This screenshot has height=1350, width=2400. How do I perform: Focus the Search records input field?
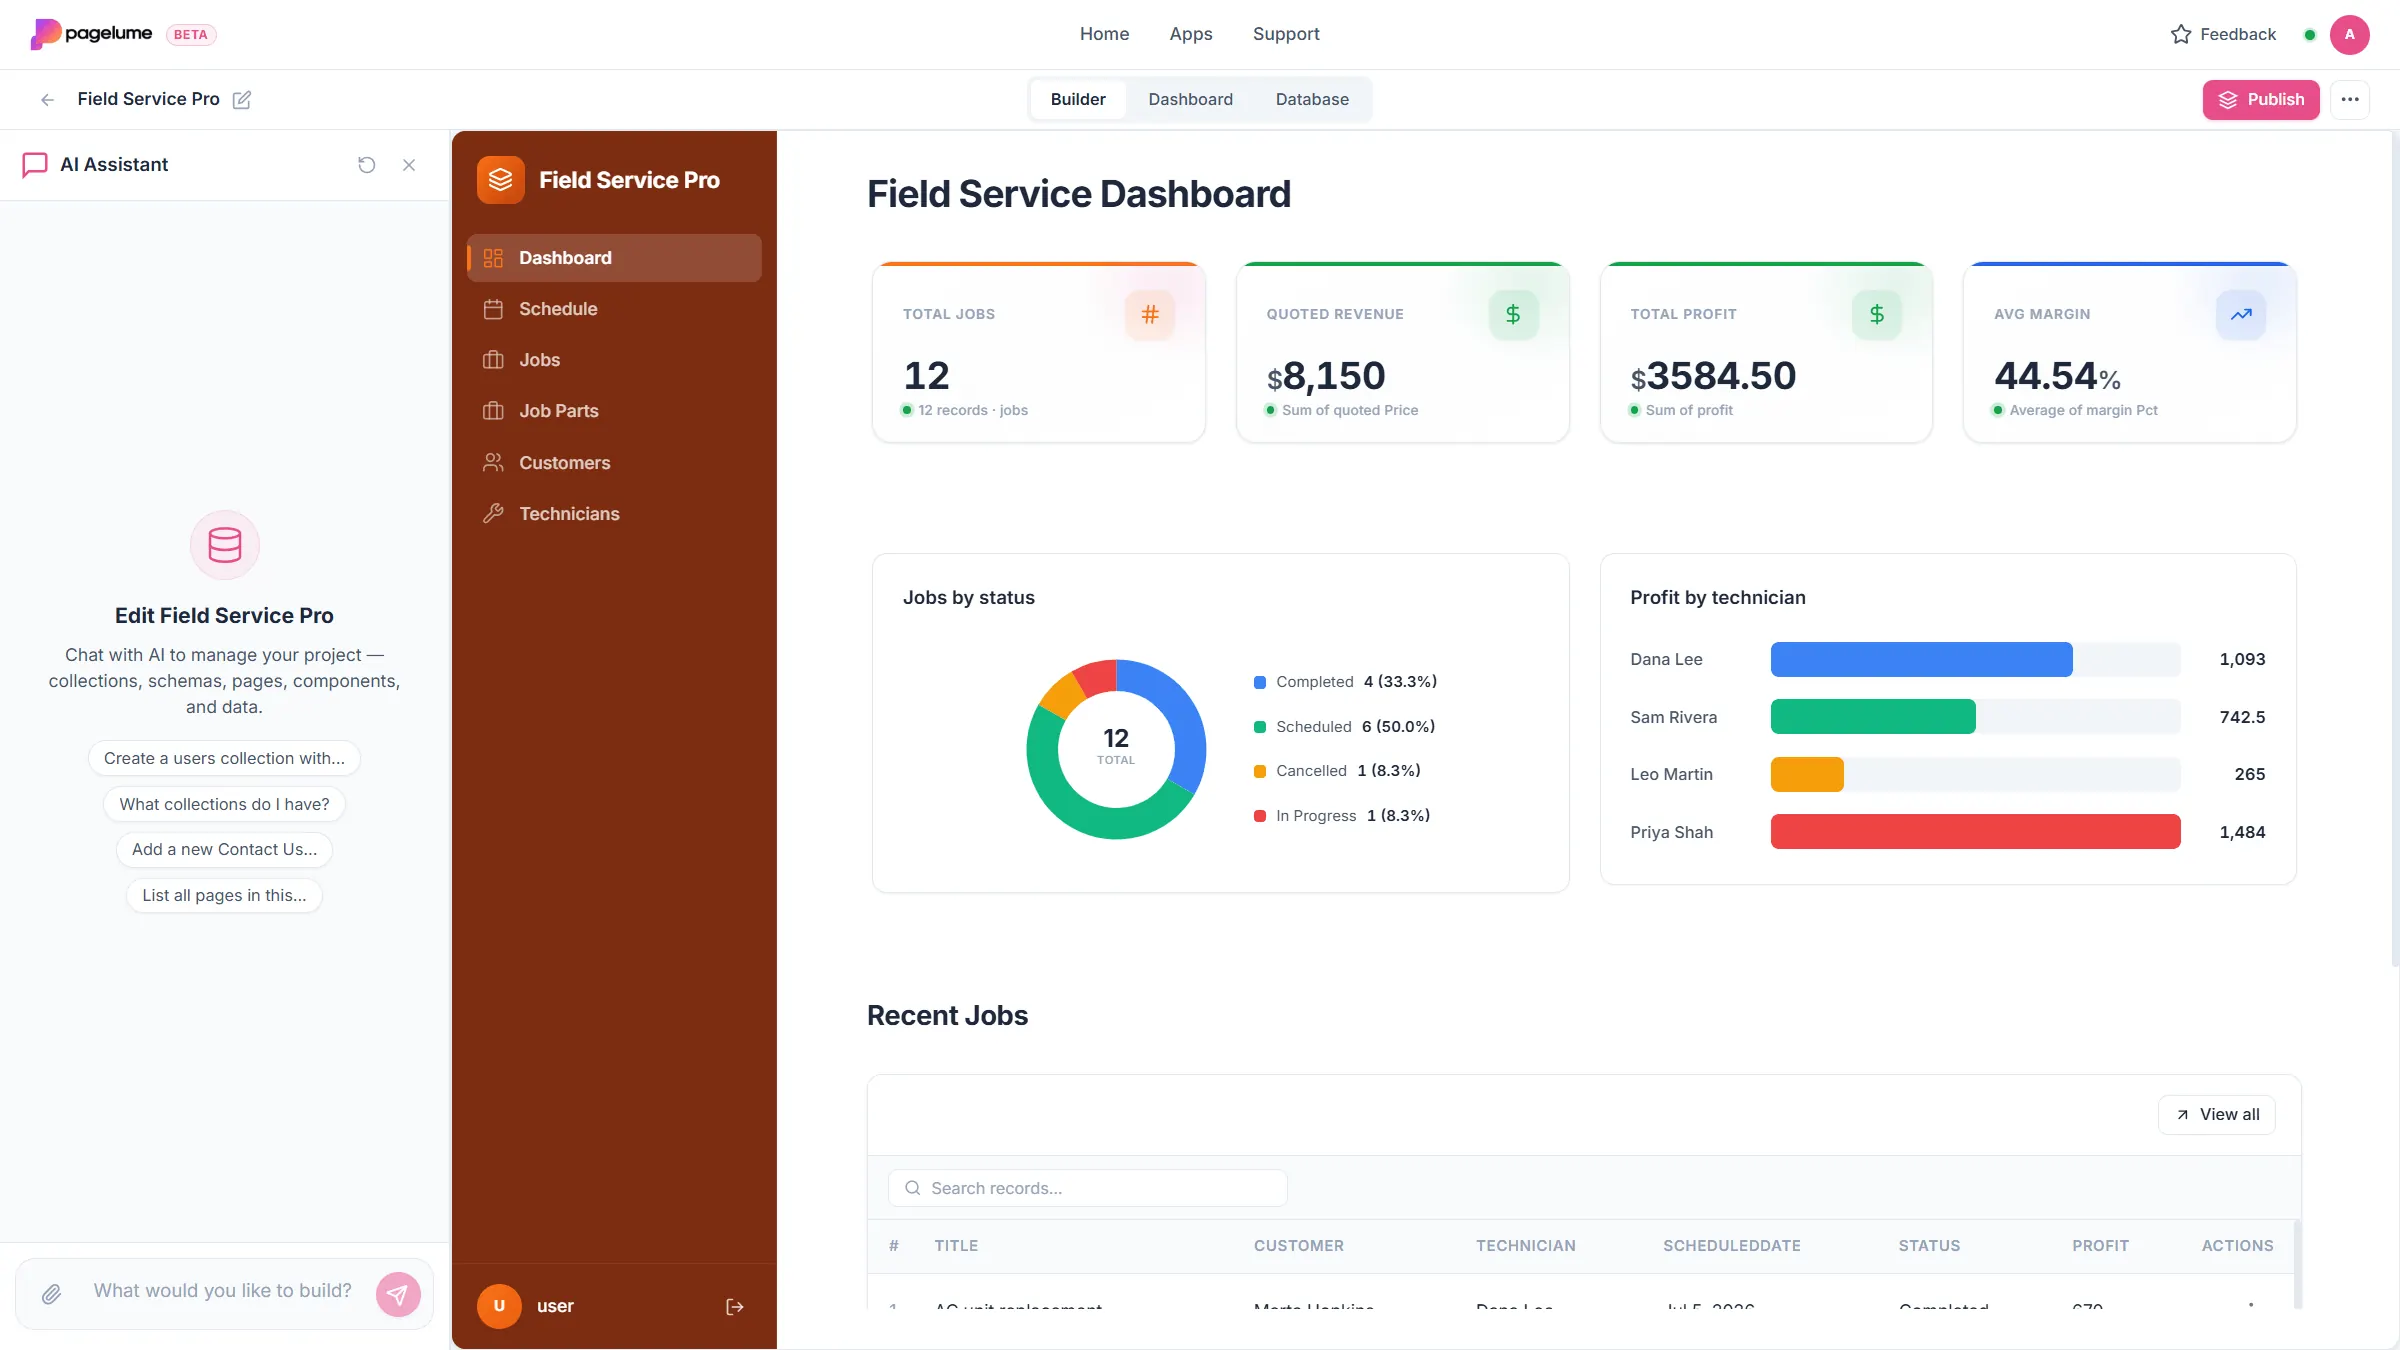point(1088,1188)
